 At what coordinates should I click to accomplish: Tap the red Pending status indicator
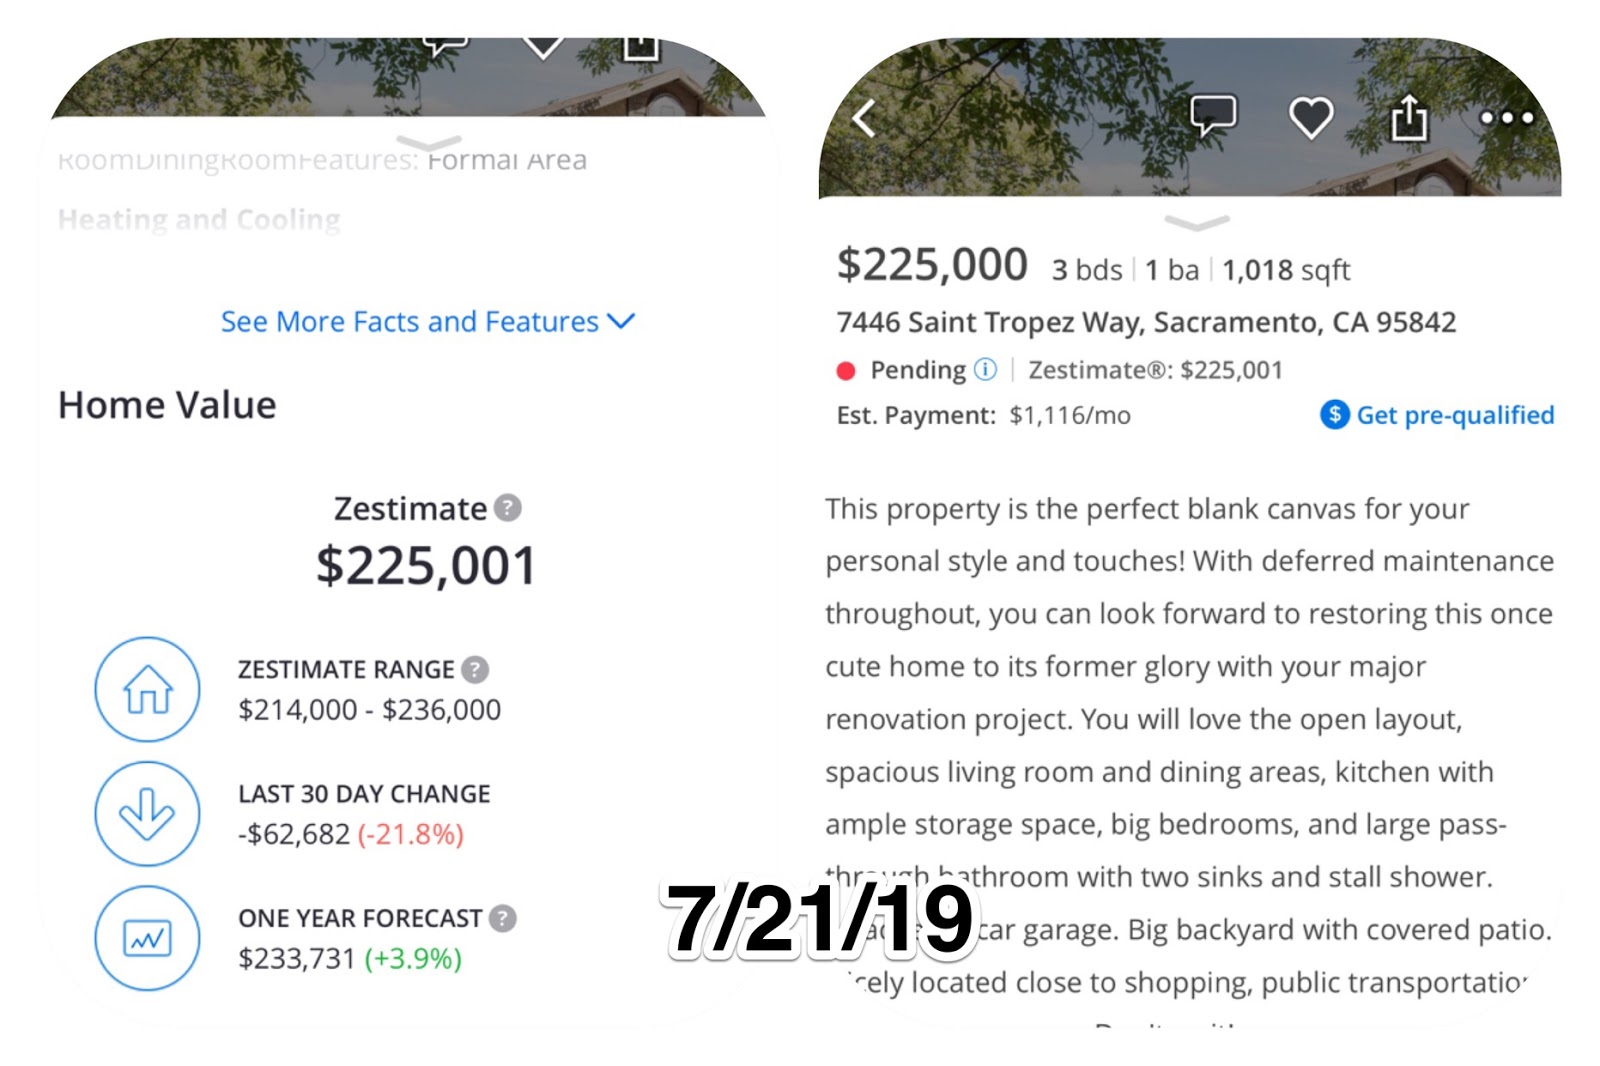(x=845, y=370)
